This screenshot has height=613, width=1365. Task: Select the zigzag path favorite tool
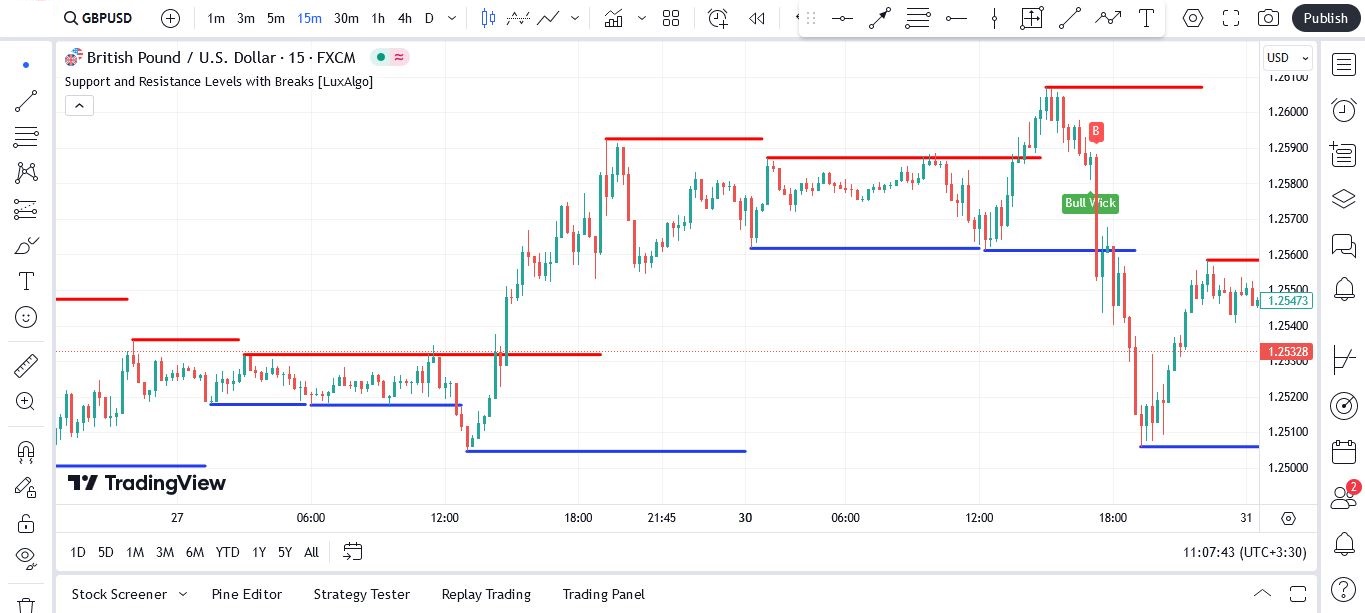click(1108, 18)
